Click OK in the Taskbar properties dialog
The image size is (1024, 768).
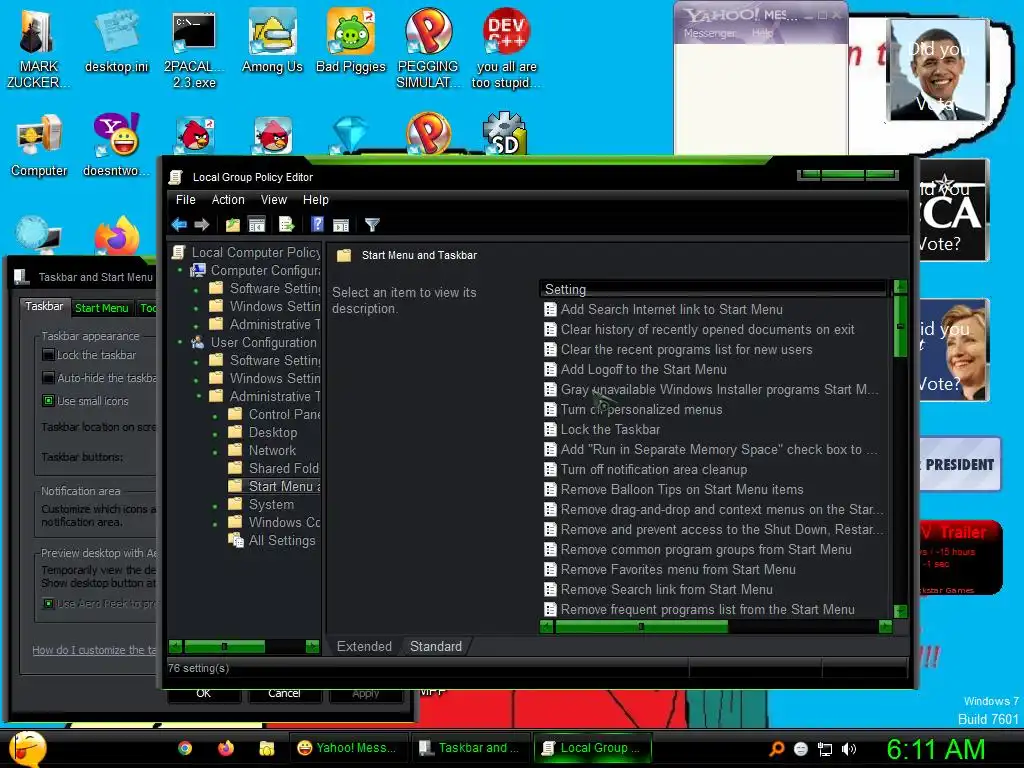pos(204,694)
